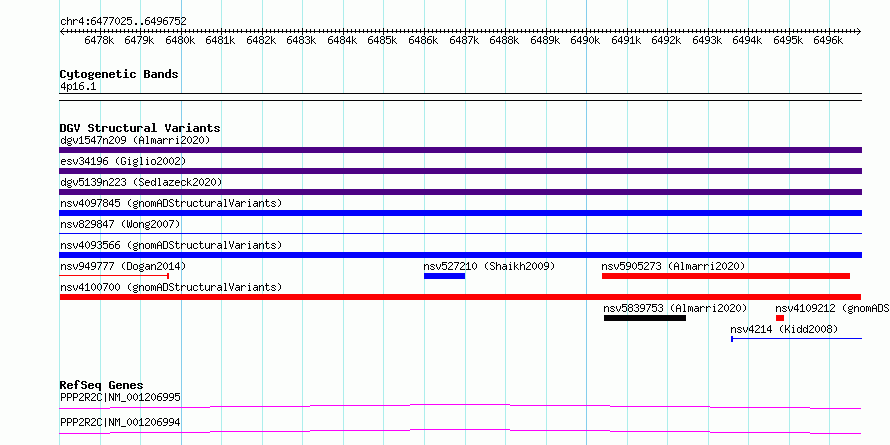
Task: Click the red bar under nsv5905273
Action: click(726, 276)
